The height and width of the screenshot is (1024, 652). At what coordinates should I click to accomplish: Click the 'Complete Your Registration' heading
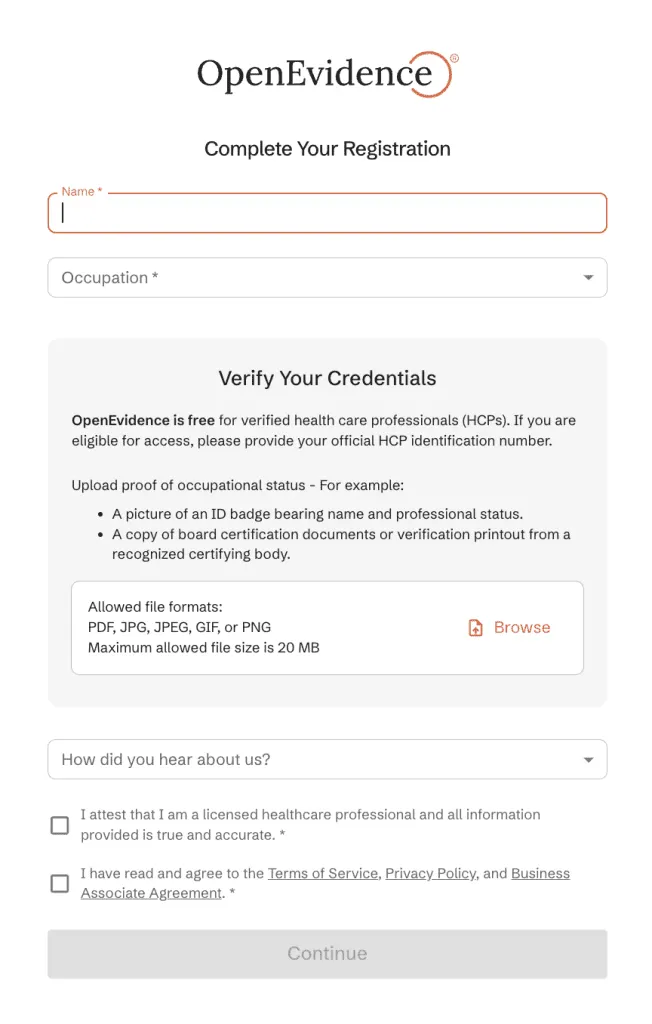[327, 149]
